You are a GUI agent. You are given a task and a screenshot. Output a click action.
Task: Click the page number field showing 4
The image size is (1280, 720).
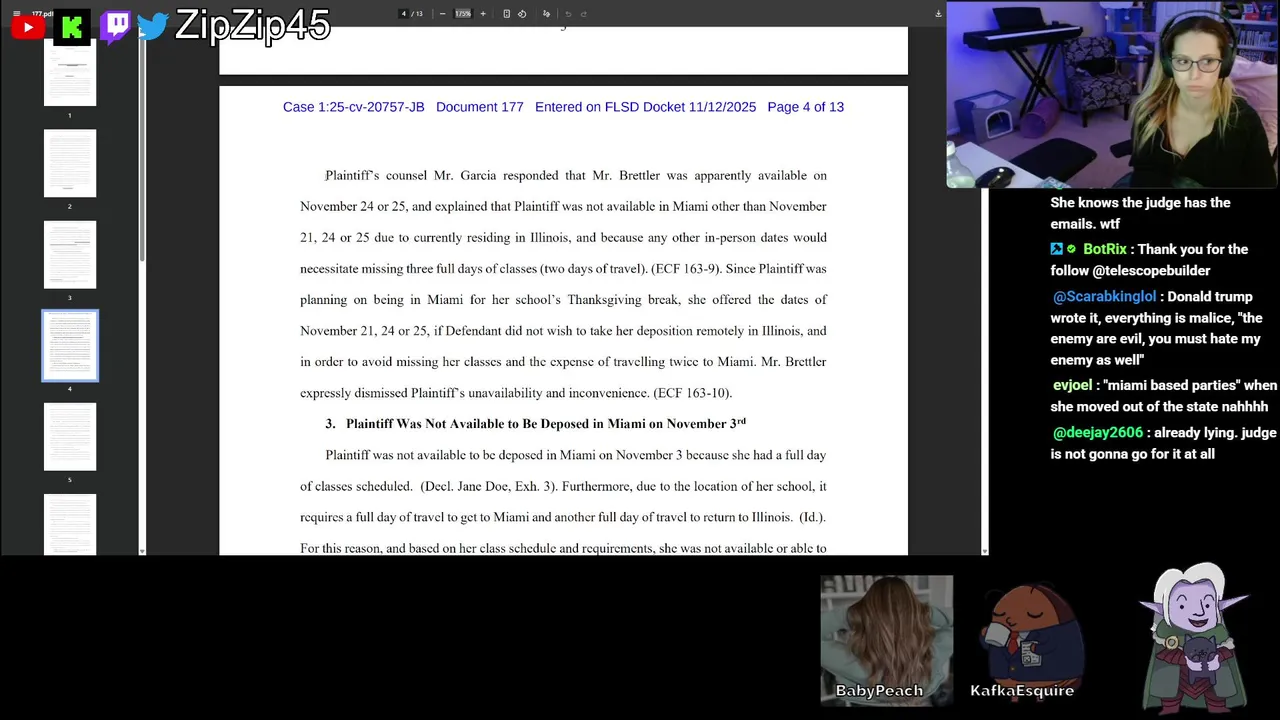coord(404,14)
